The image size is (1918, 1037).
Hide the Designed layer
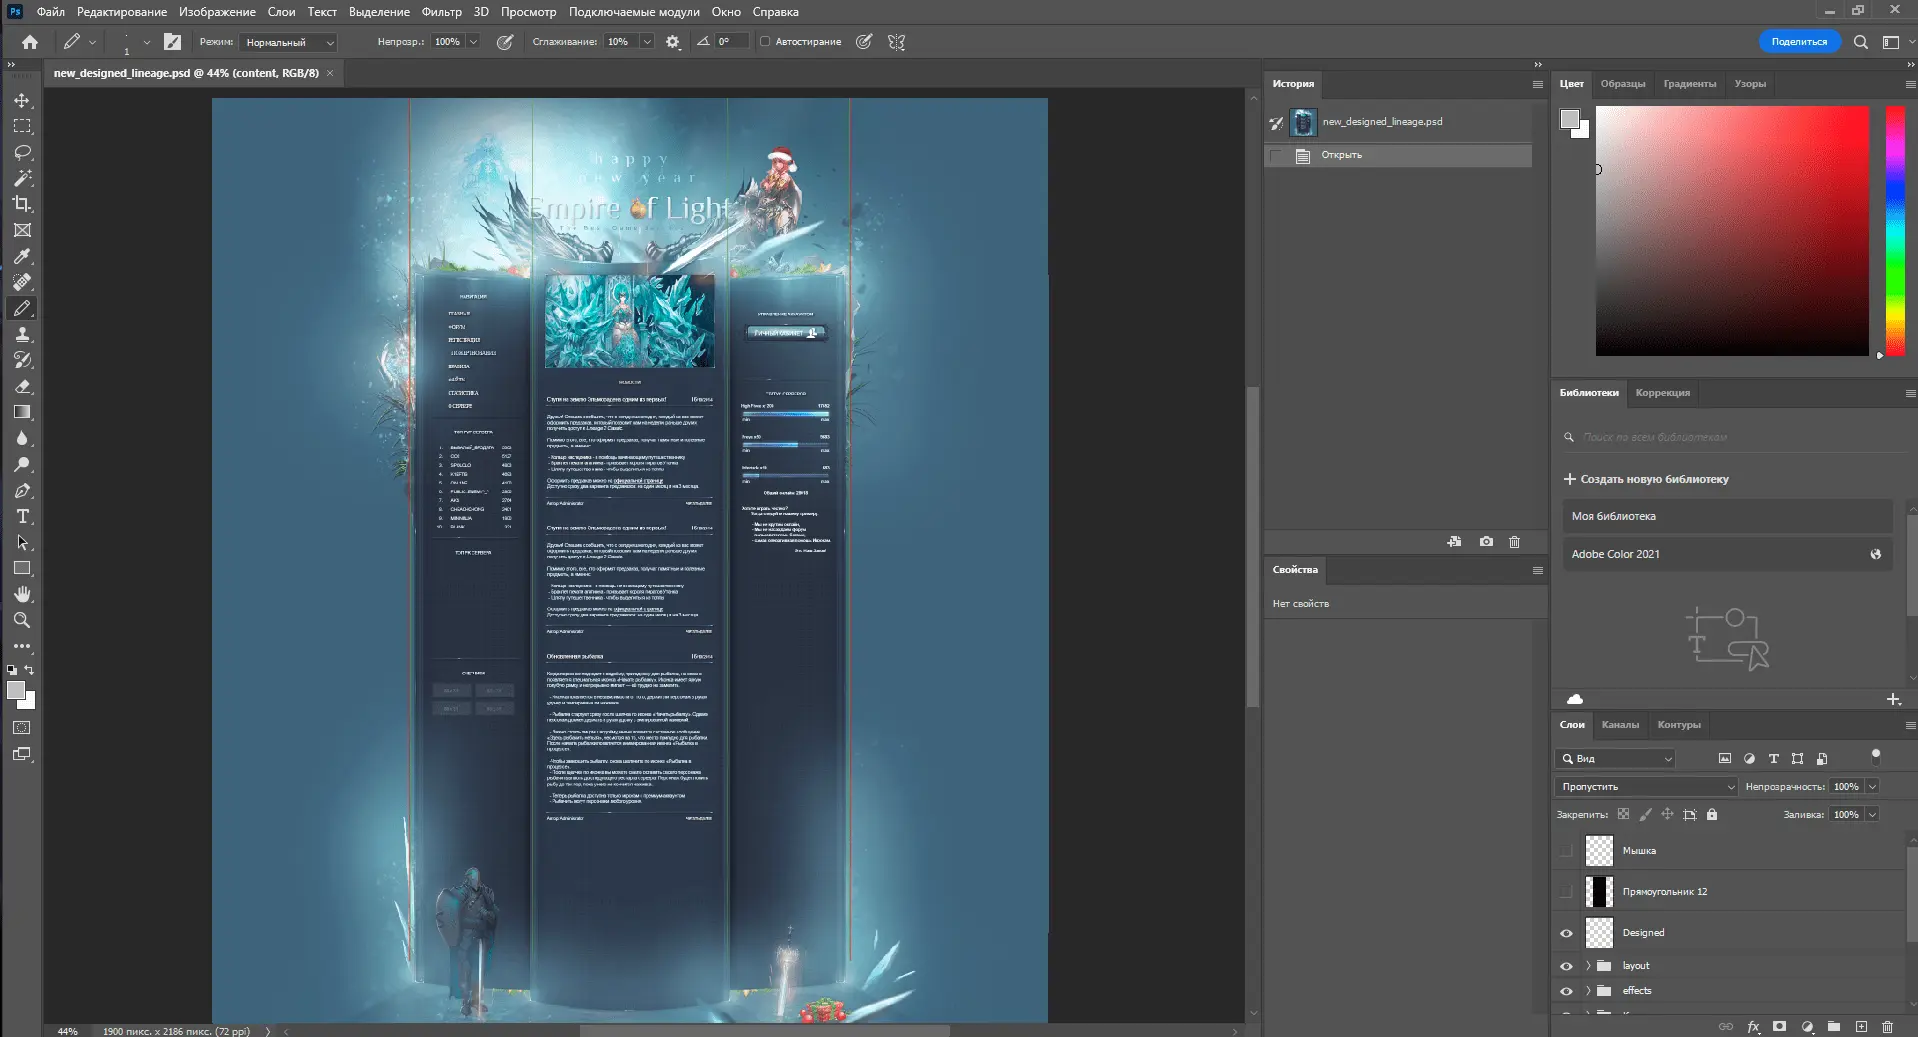click(1566, 933)
